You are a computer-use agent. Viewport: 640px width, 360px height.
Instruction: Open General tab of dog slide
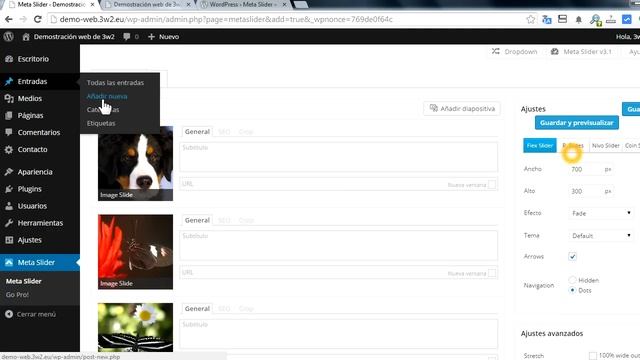197,131
